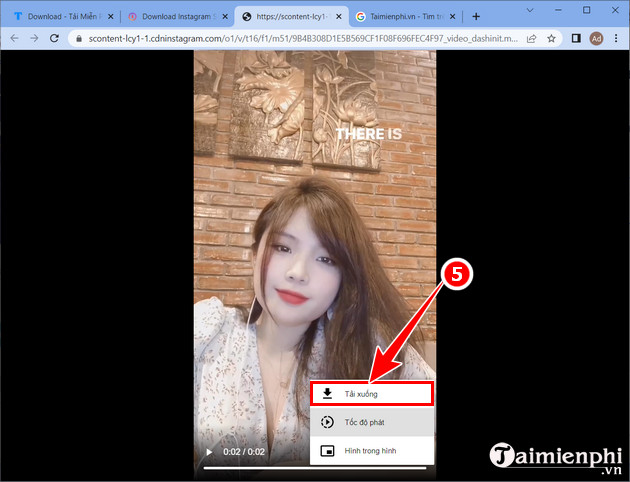630x482 pixels.
Task: Click the address bar URL field
Action: coord(303,39)
